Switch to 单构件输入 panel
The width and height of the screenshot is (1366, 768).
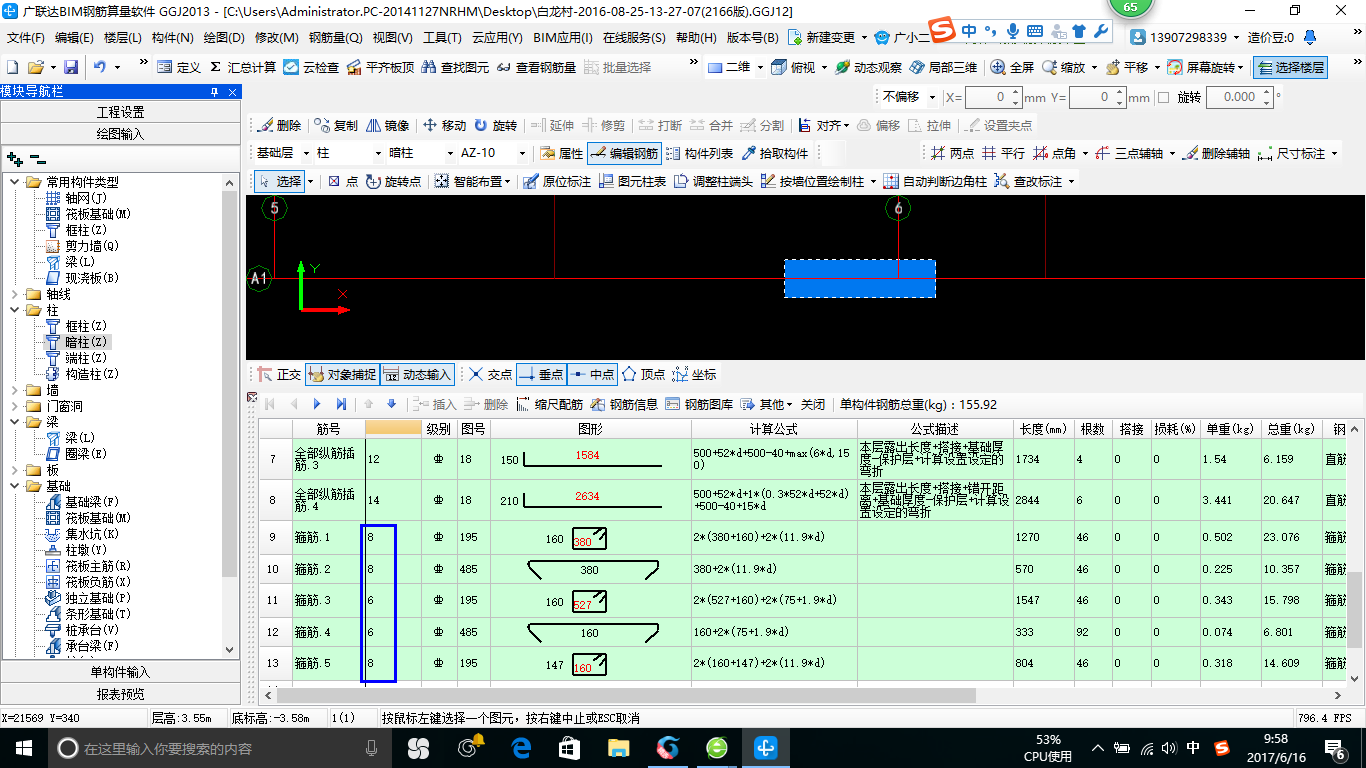120,672
